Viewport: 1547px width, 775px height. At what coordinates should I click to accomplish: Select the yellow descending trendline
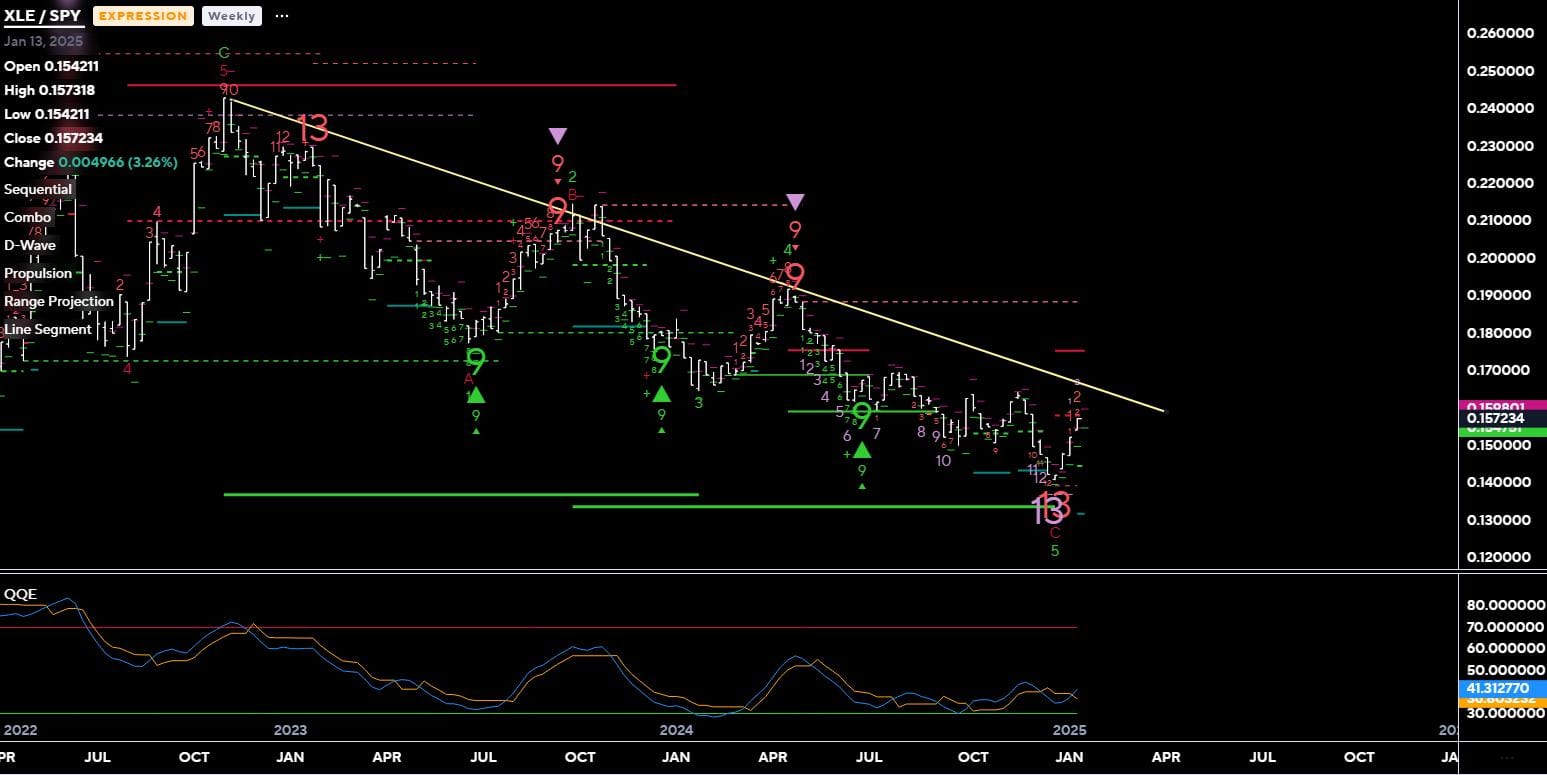tap(697, 253)
